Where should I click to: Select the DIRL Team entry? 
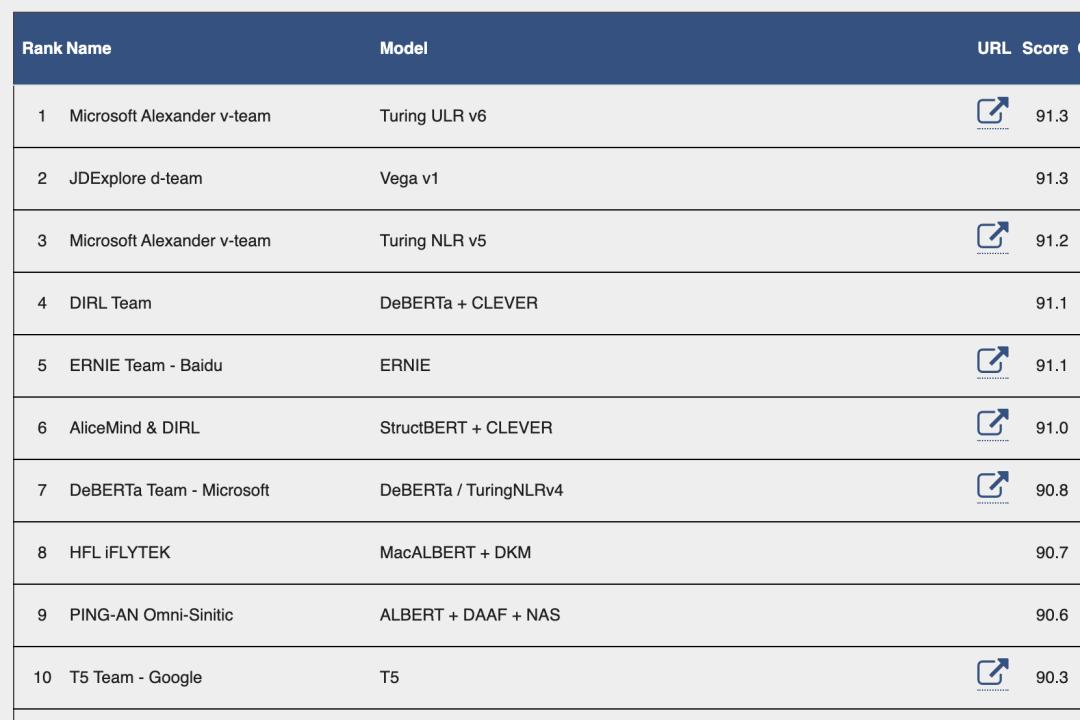[x=110, y=303]
